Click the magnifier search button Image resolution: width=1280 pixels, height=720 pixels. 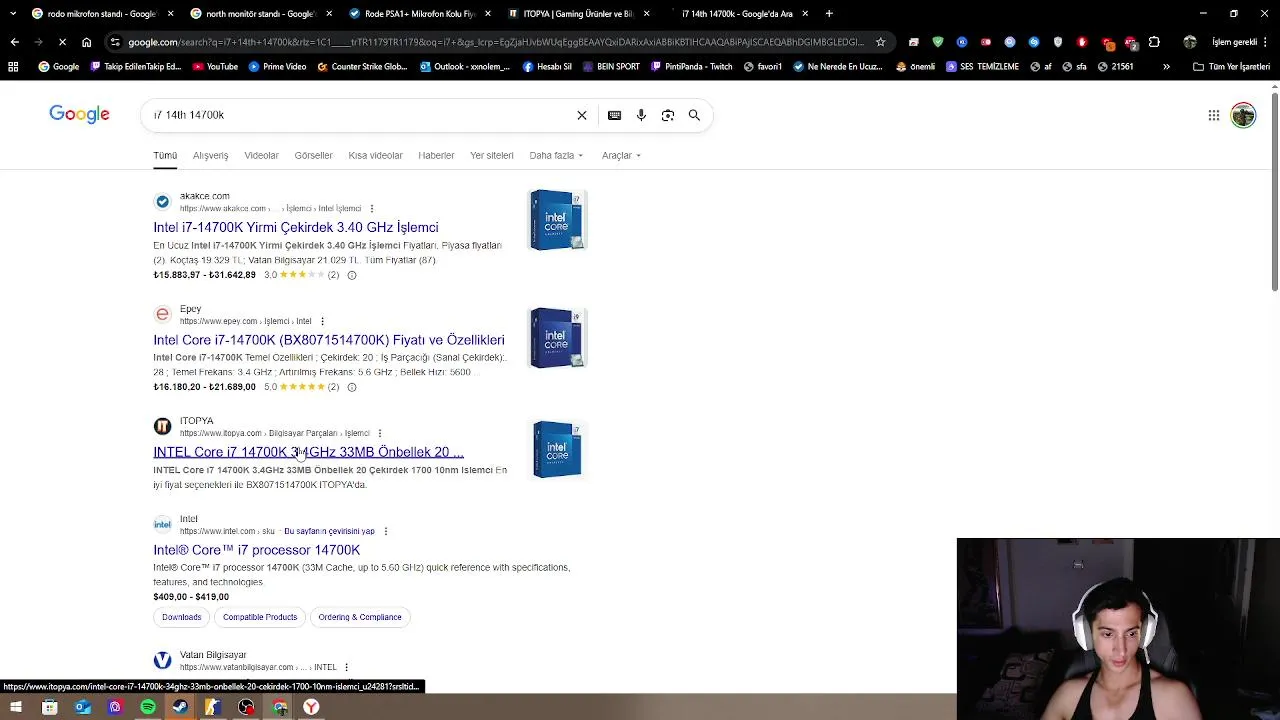[x=694, y=115]
